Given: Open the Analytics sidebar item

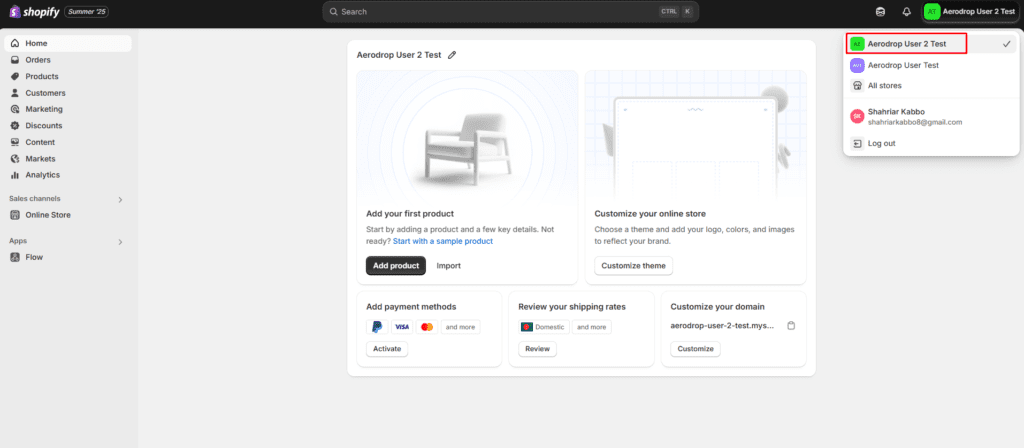Looking at the screenshot, I should [x=42, y=175].
